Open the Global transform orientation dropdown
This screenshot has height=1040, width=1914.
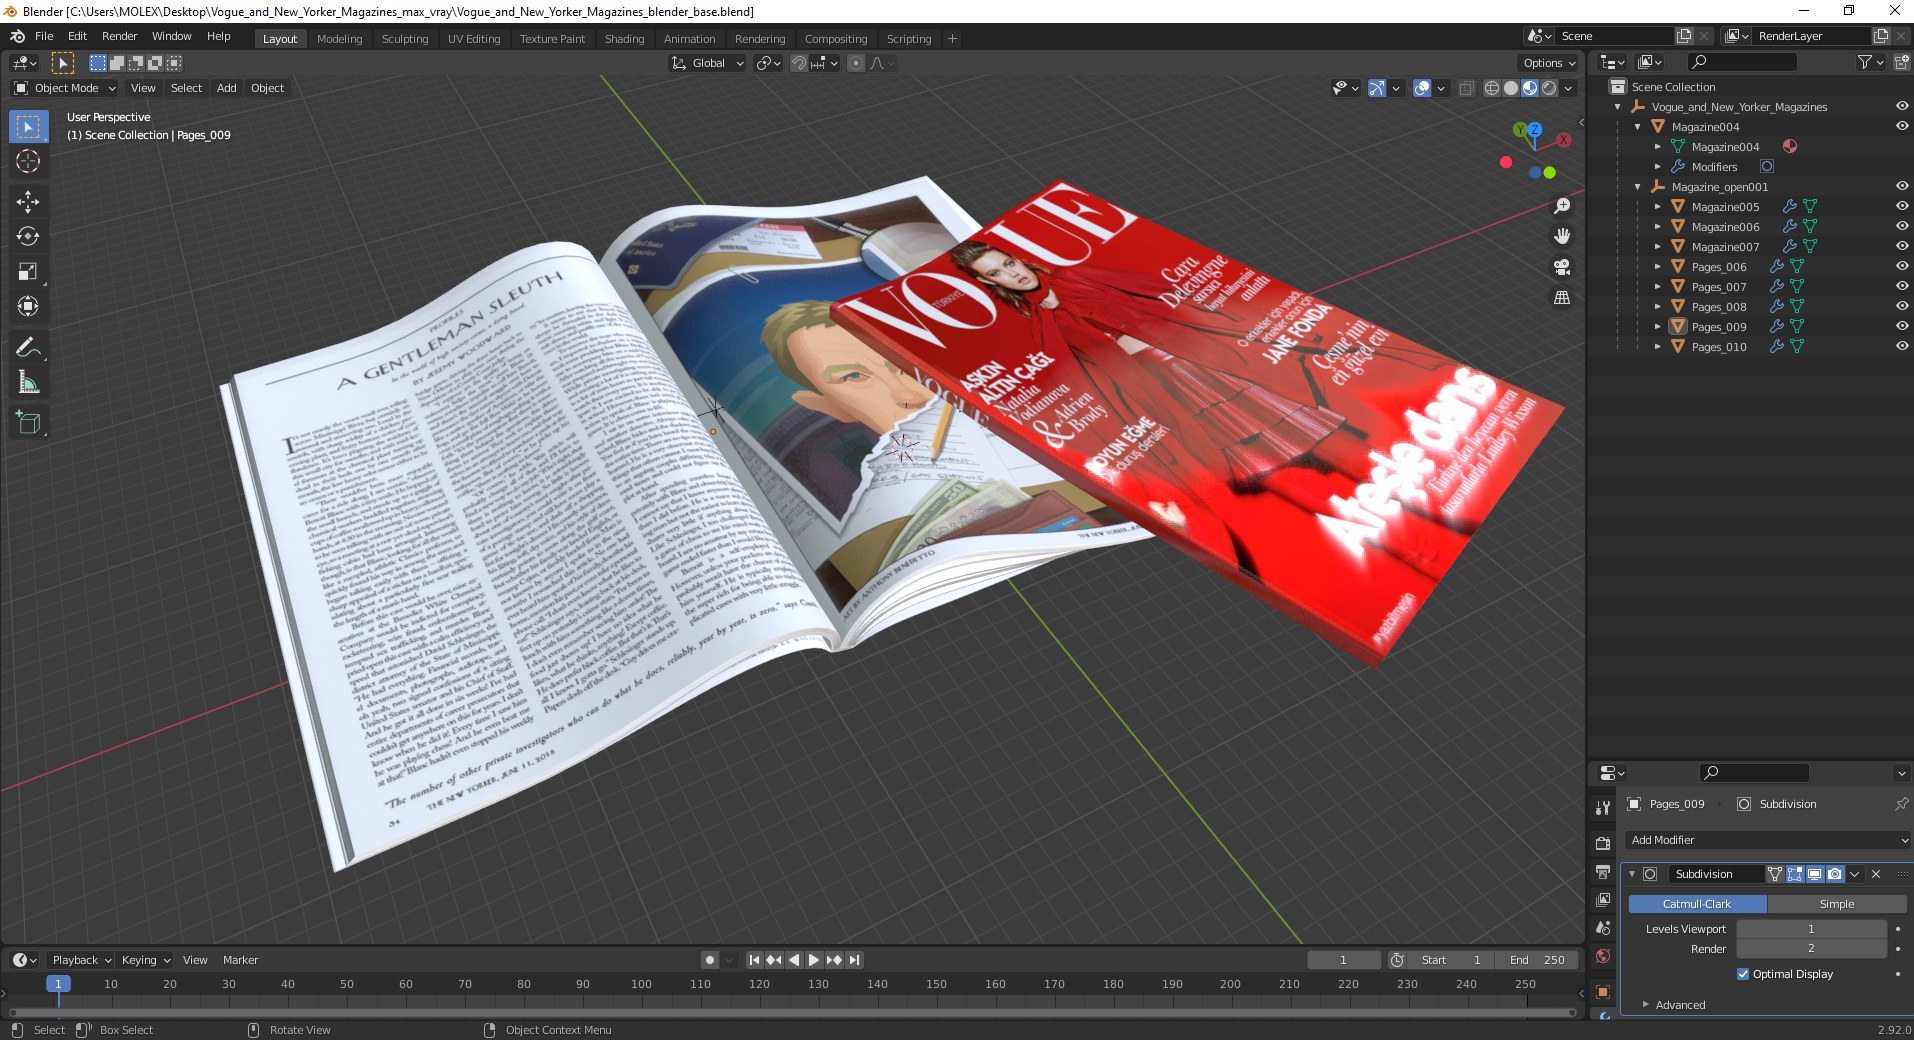coord(708,63)
